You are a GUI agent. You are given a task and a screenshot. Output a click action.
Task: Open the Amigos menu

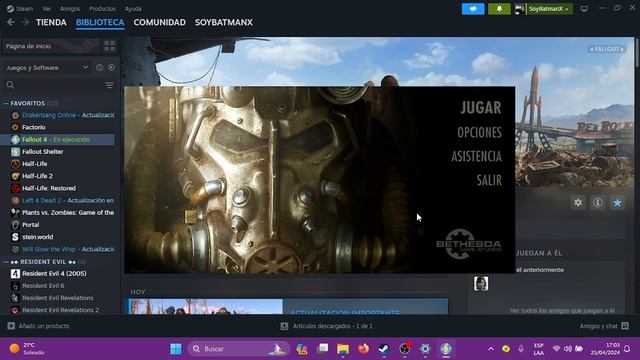70,9
